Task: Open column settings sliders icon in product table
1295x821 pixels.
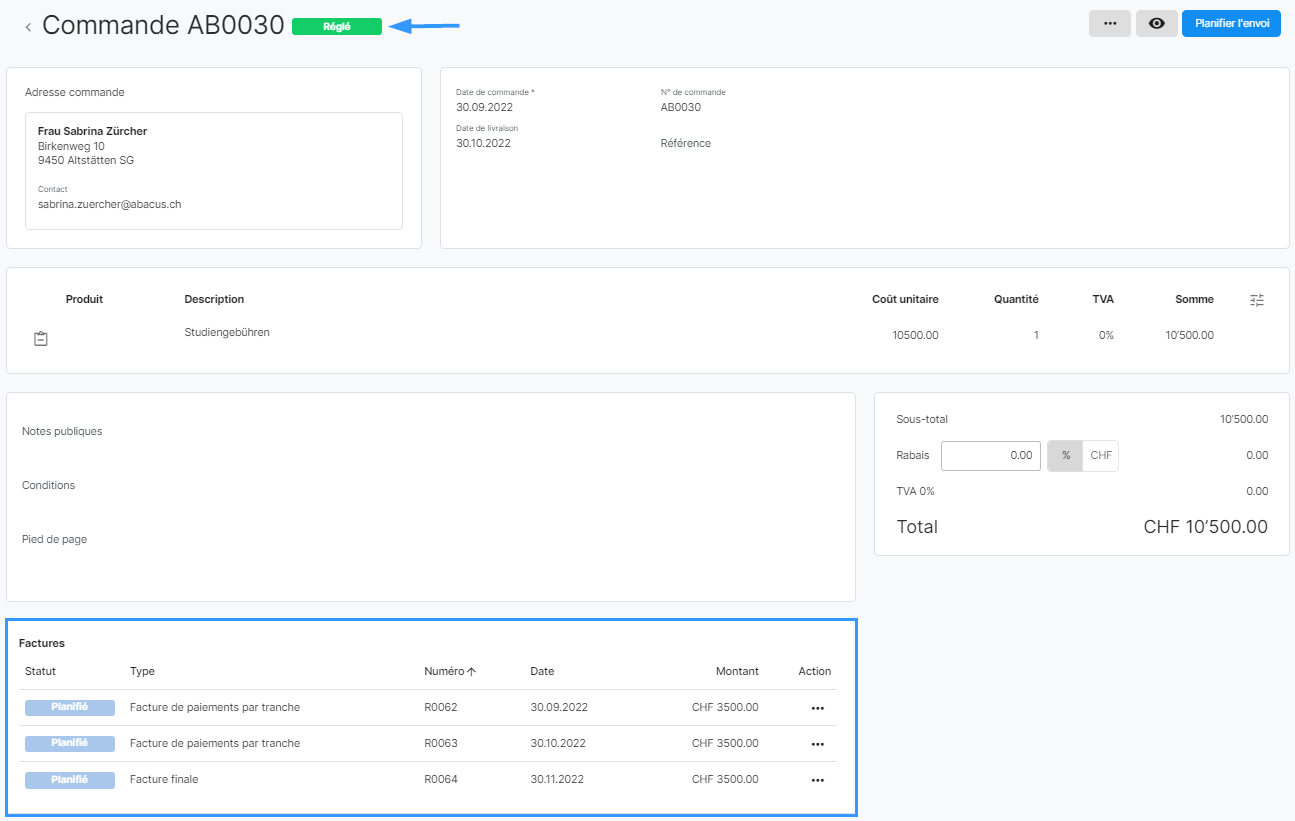Action: pos(1257,300)
